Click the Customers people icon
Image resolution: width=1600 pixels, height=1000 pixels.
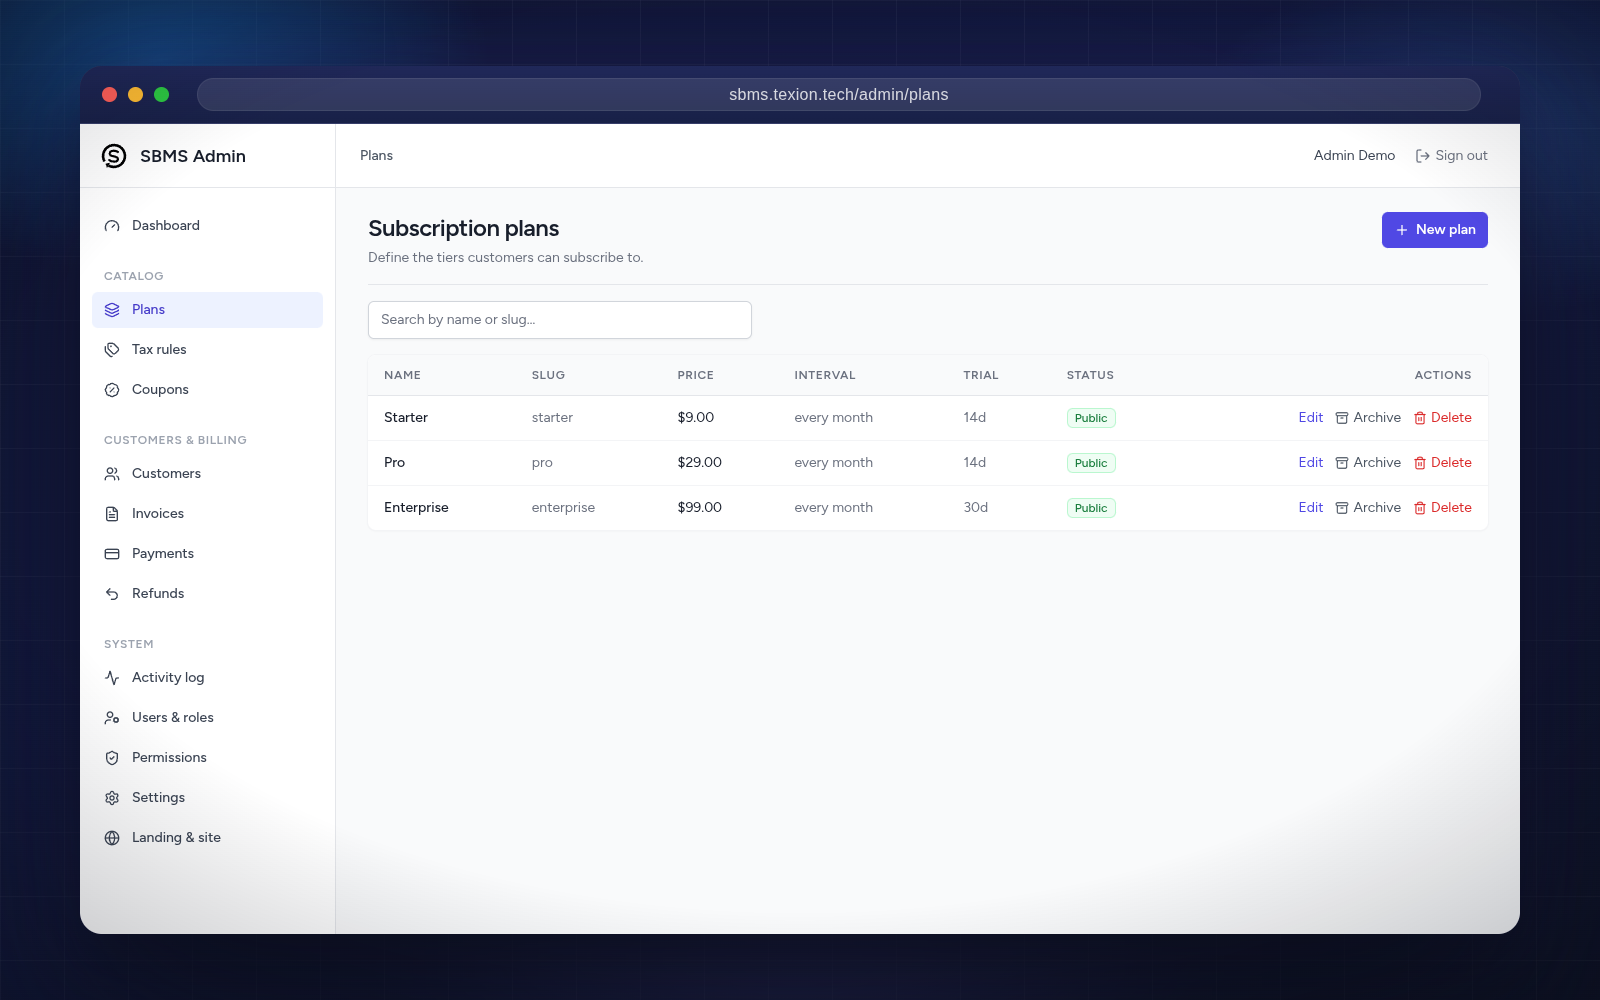112,474
